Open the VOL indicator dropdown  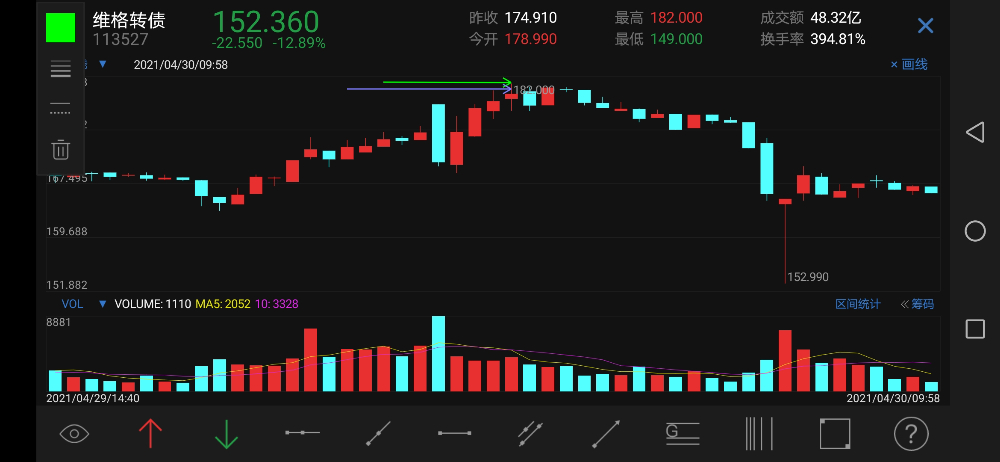click(x=103, y=304)
